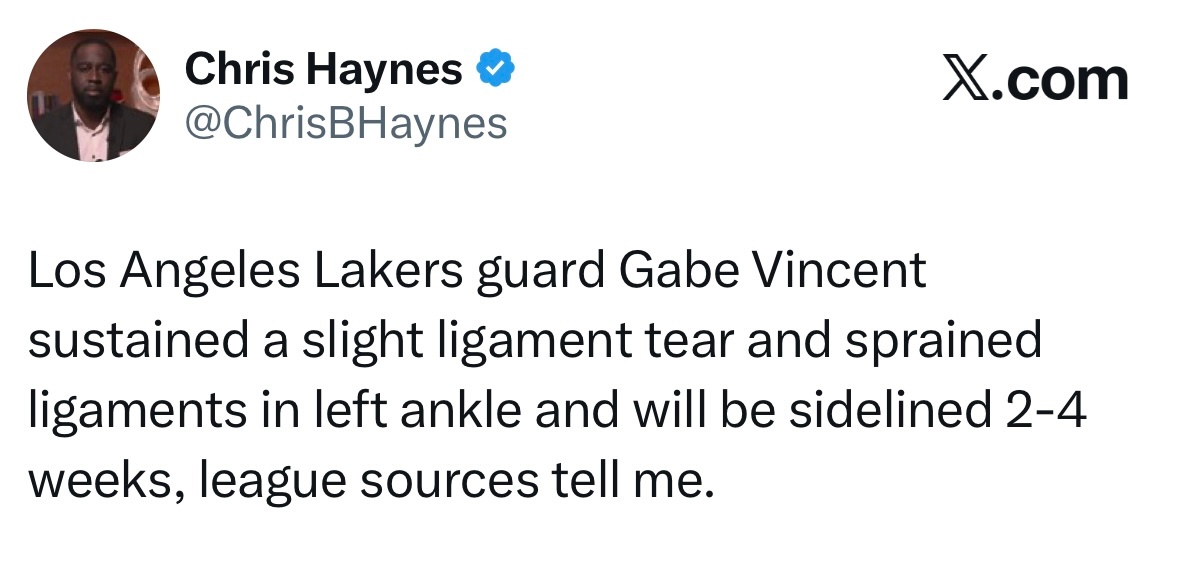Open the @ChrisBHaynes handle link
This screenshot has height=567, width=1179.
346,123
